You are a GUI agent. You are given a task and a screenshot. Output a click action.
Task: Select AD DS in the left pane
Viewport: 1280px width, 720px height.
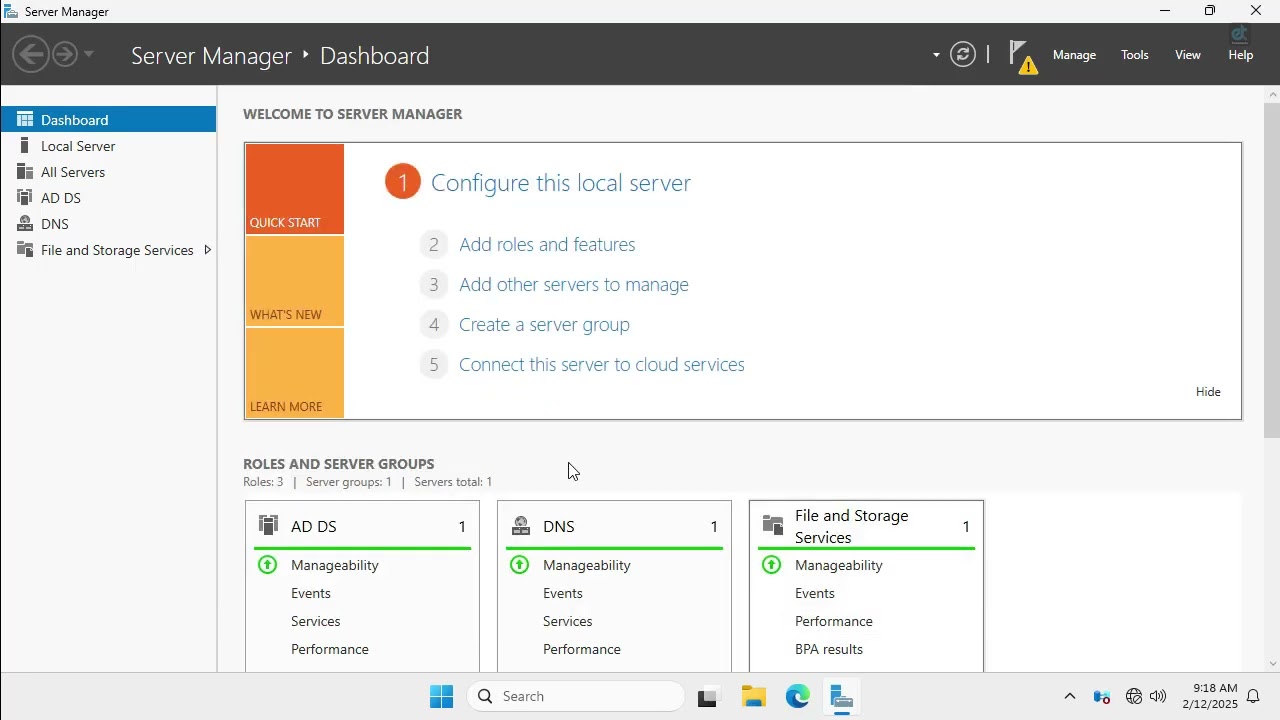point(108,198)
